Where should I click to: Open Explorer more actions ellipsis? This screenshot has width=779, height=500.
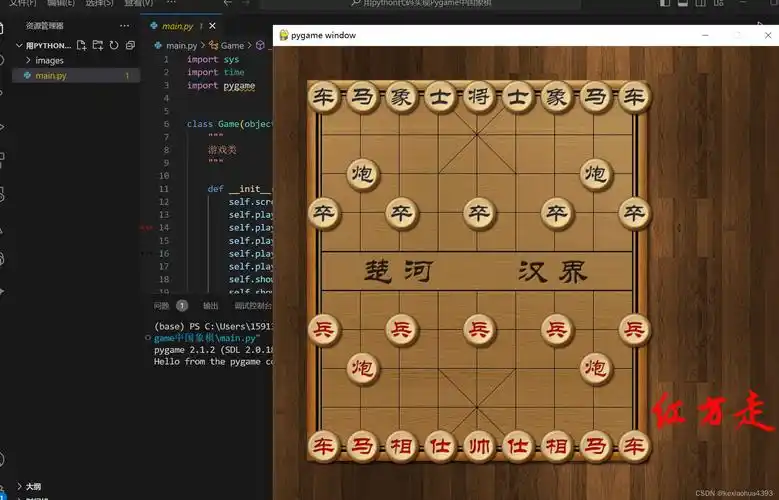pos(124,25)
